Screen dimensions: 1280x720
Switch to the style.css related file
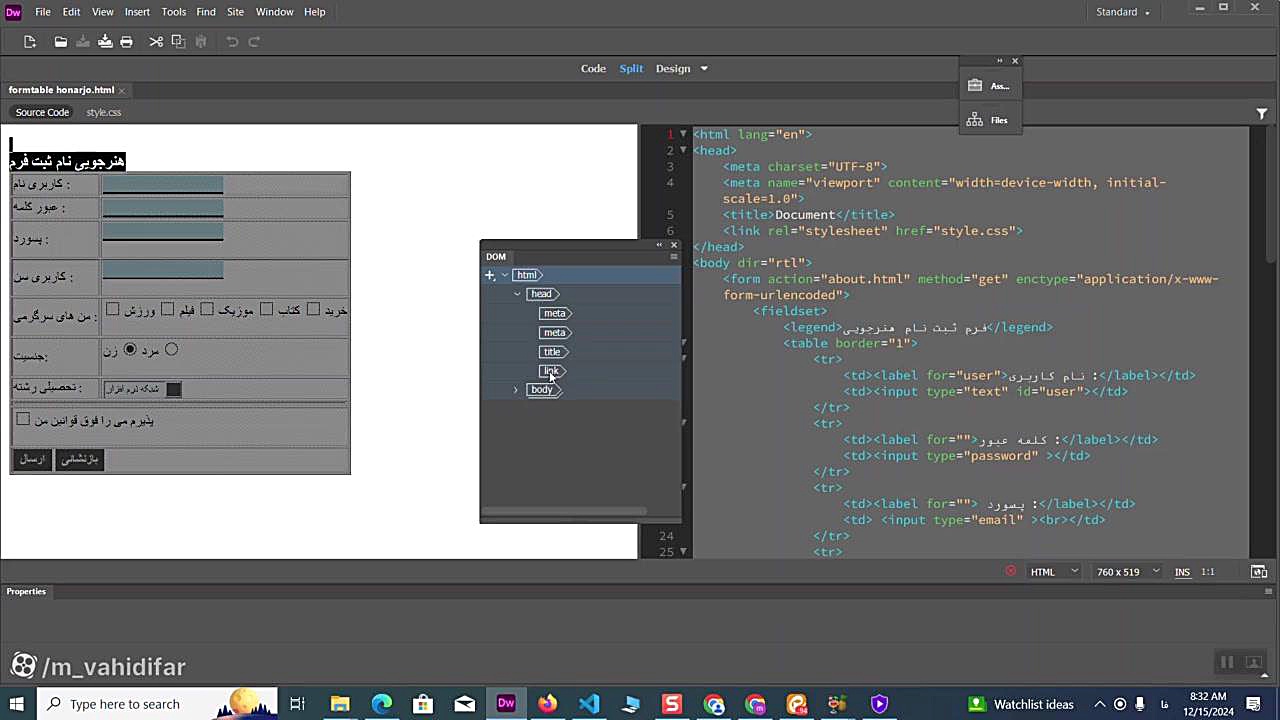pyautogui.click(x=103, y=113)
